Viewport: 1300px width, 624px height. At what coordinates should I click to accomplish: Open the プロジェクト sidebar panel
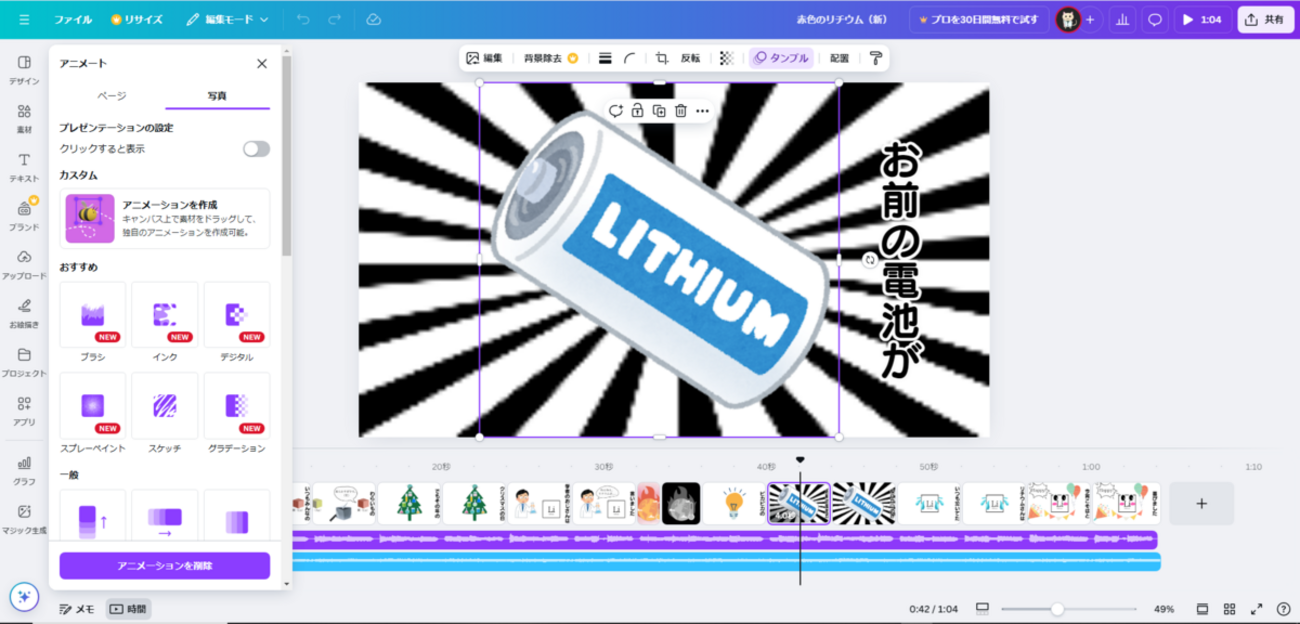[x=24, y=362]
